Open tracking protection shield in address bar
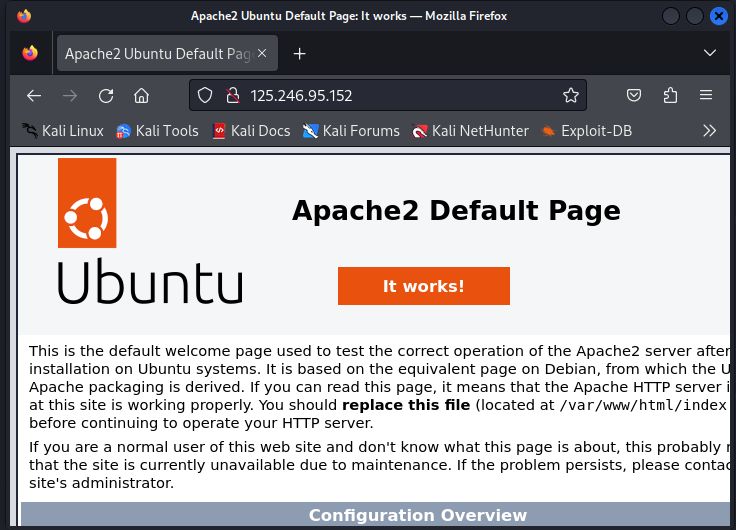The image size is (736, 530). (205, 95)
